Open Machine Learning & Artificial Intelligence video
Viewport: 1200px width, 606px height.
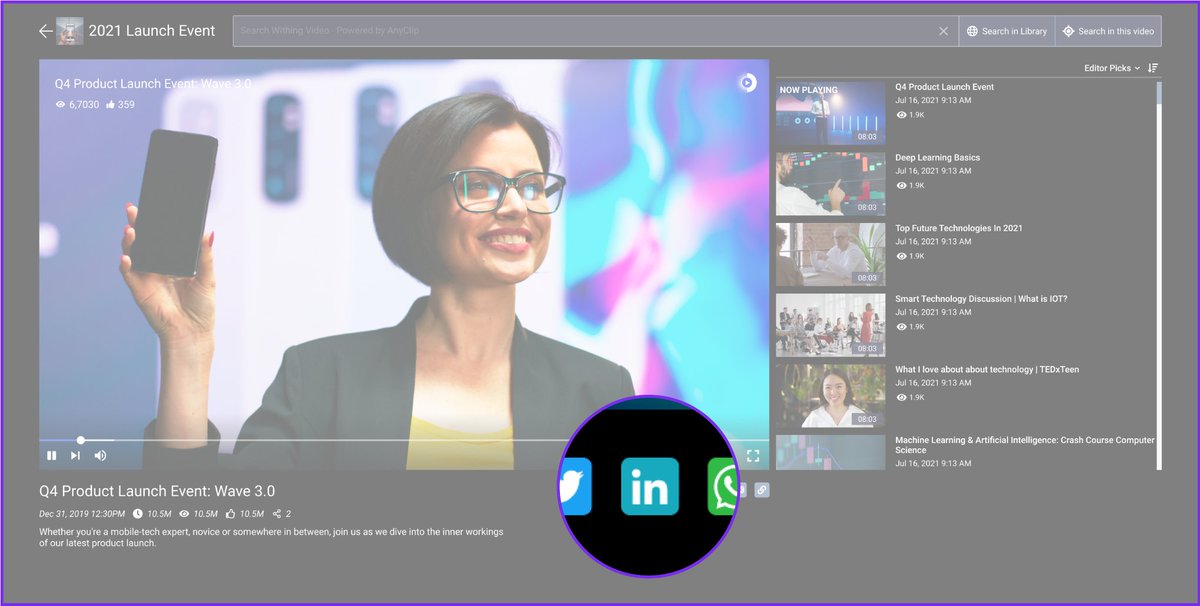[1025, 445]
